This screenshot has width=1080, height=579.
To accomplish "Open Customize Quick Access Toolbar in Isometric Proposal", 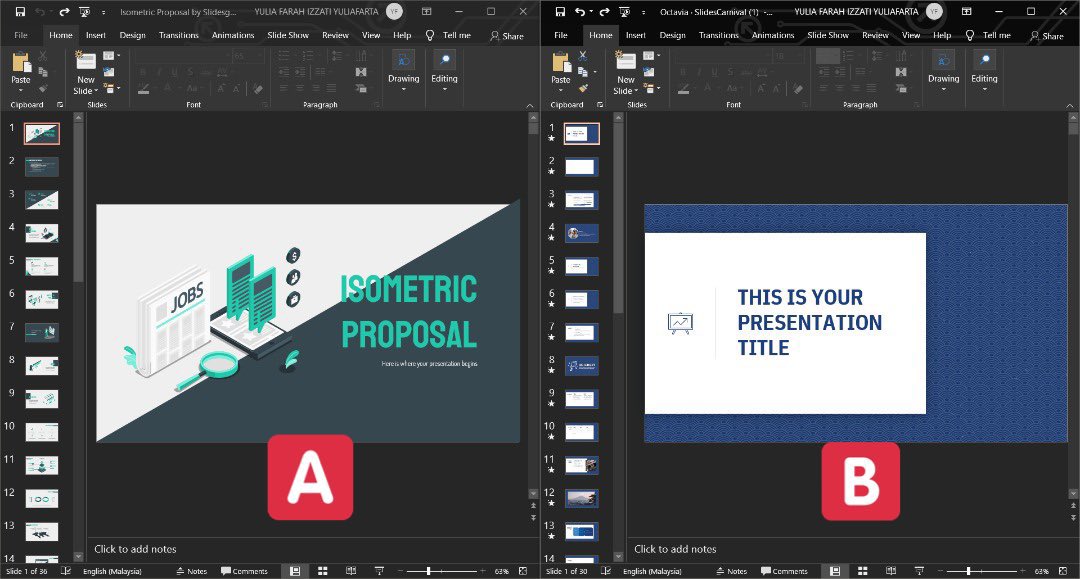I will (x=103, y=12).
